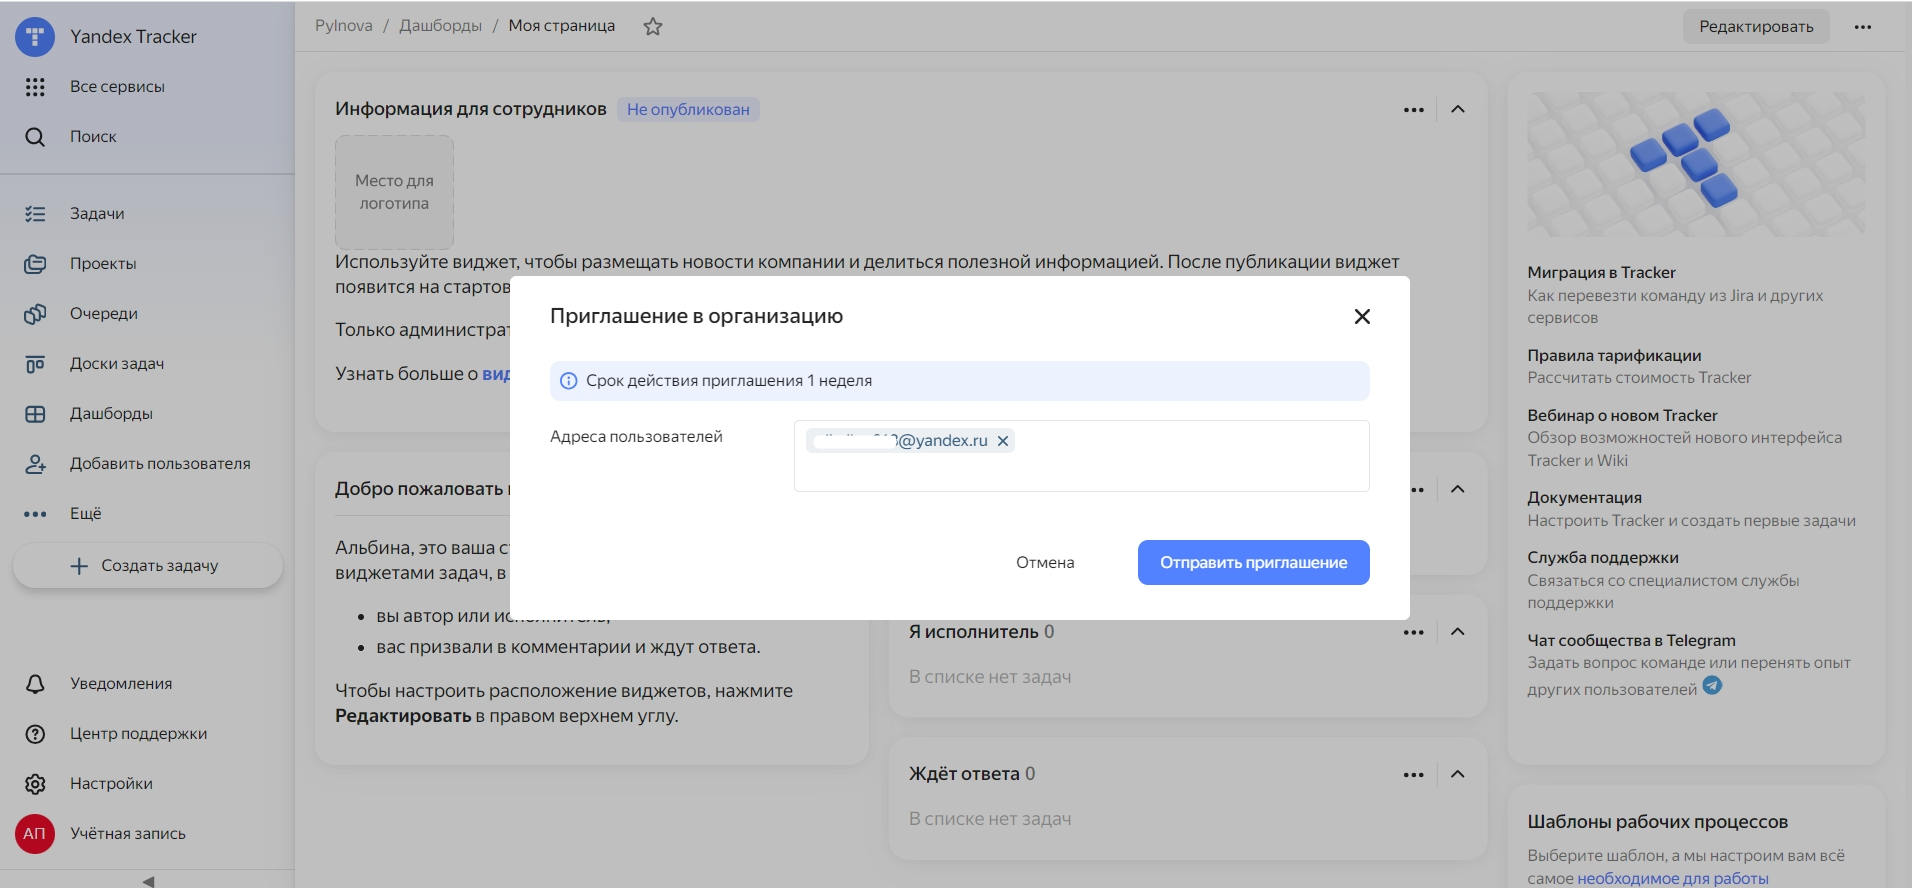The width and height of the screenshot is (1912, 888).
Task: Collapse the sidebar with the arrow
Action: click(148, 881)
